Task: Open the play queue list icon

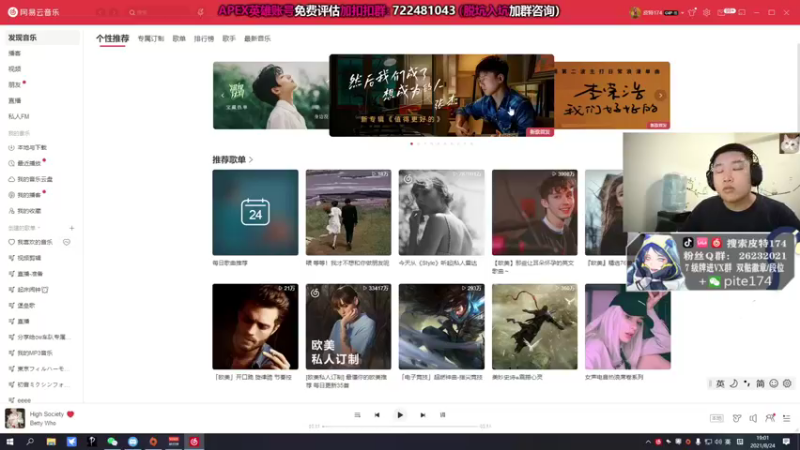Action: click(x=787, y=418)
